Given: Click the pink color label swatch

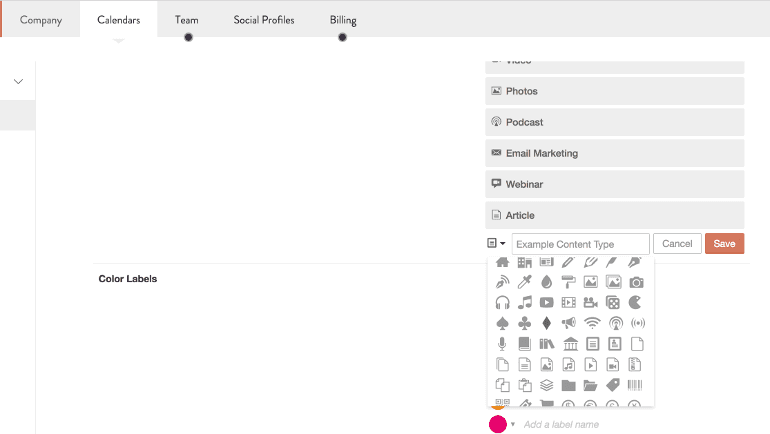Looking at the screenshot, I should tap(497, 424).
